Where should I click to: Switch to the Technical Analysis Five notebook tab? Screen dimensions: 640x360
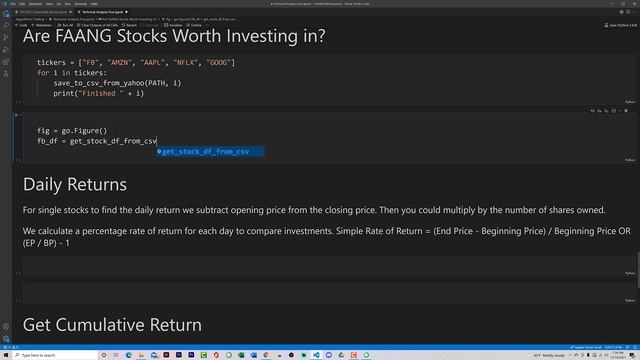coord(102,12)
